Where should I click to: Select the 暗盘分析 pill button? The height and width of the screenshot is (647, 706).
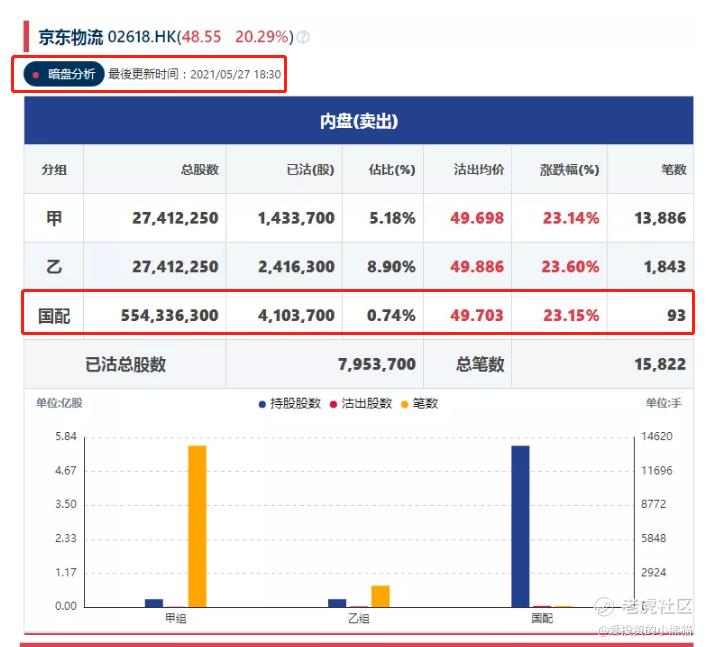pyautogui.click(x=64, y=74)
